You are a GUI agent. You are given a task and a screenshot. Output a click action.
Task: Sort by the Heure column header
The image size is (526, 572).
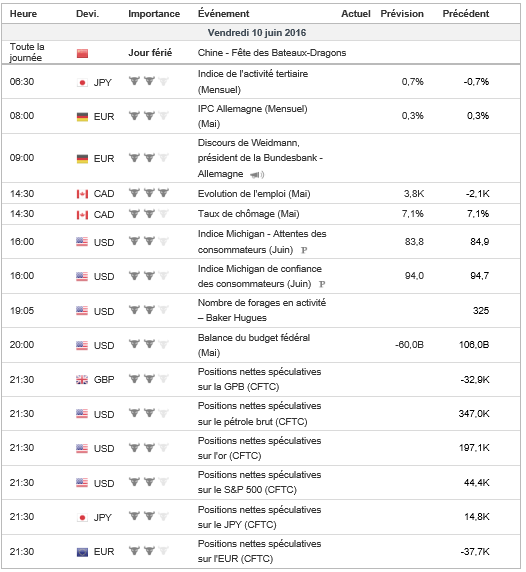pyautogui.click(x=23, y=14)
